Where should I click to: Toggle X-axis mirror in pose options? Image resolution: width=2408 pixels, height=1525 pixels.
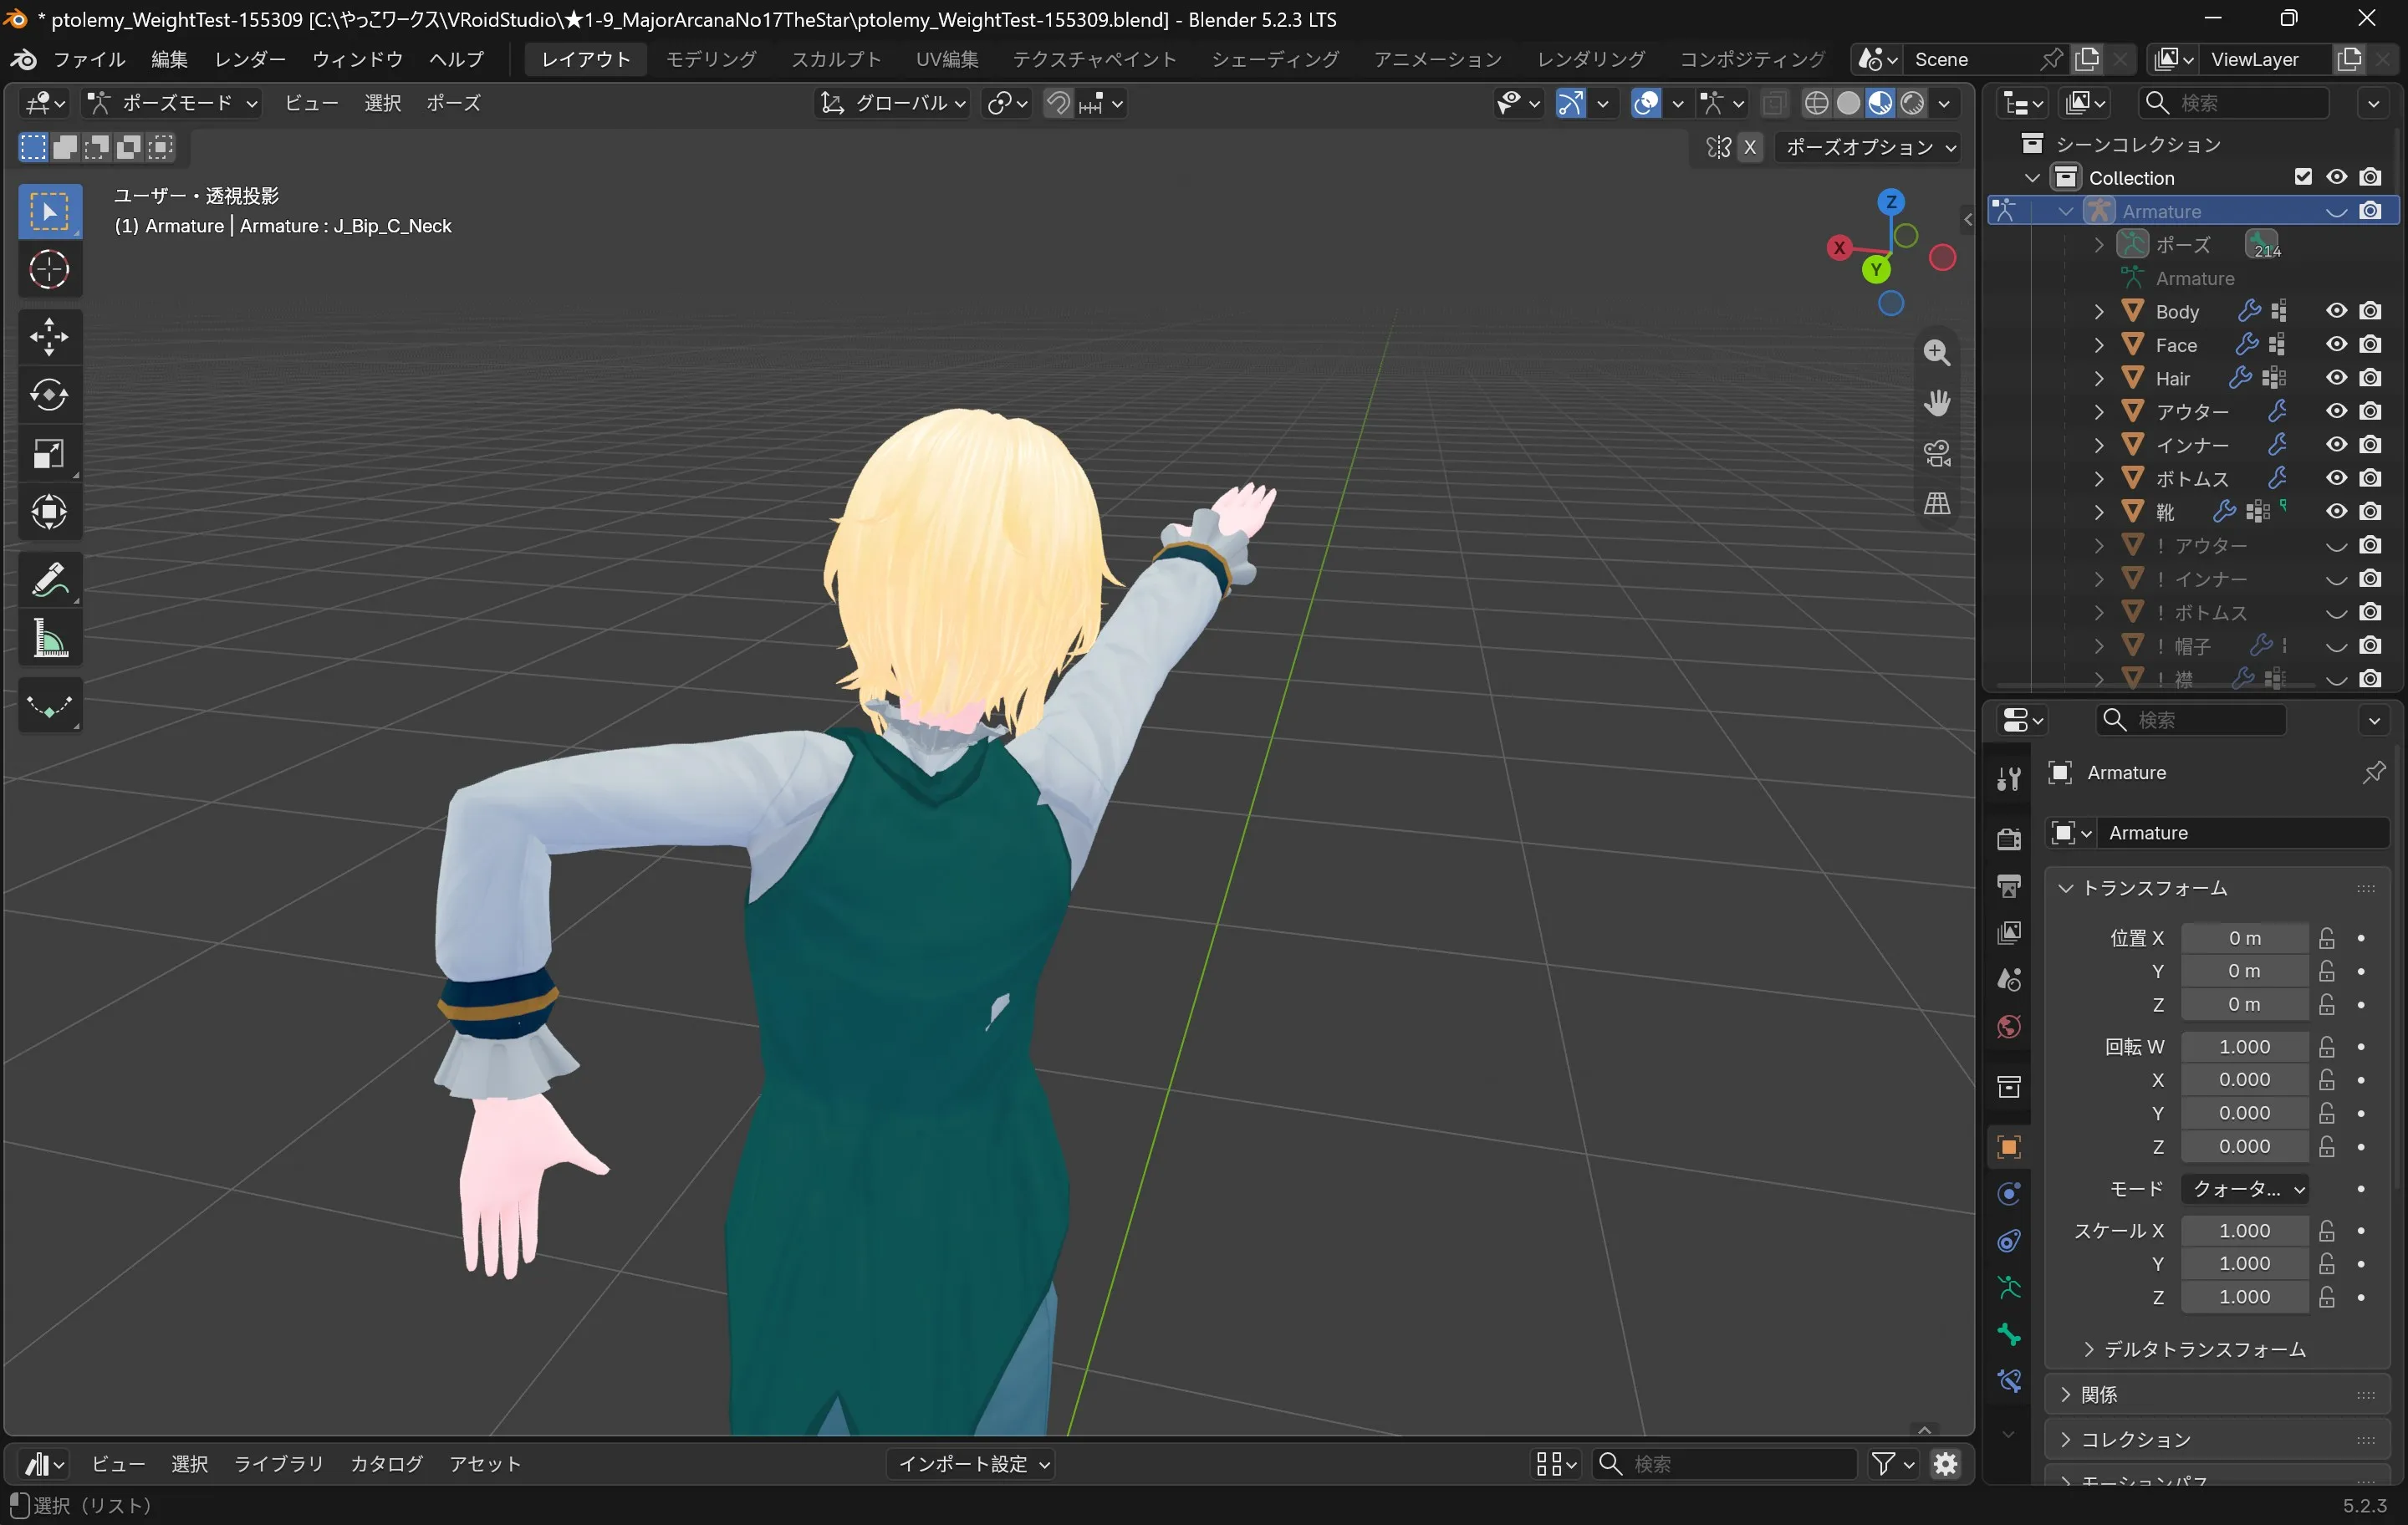tap(1749, 147)
